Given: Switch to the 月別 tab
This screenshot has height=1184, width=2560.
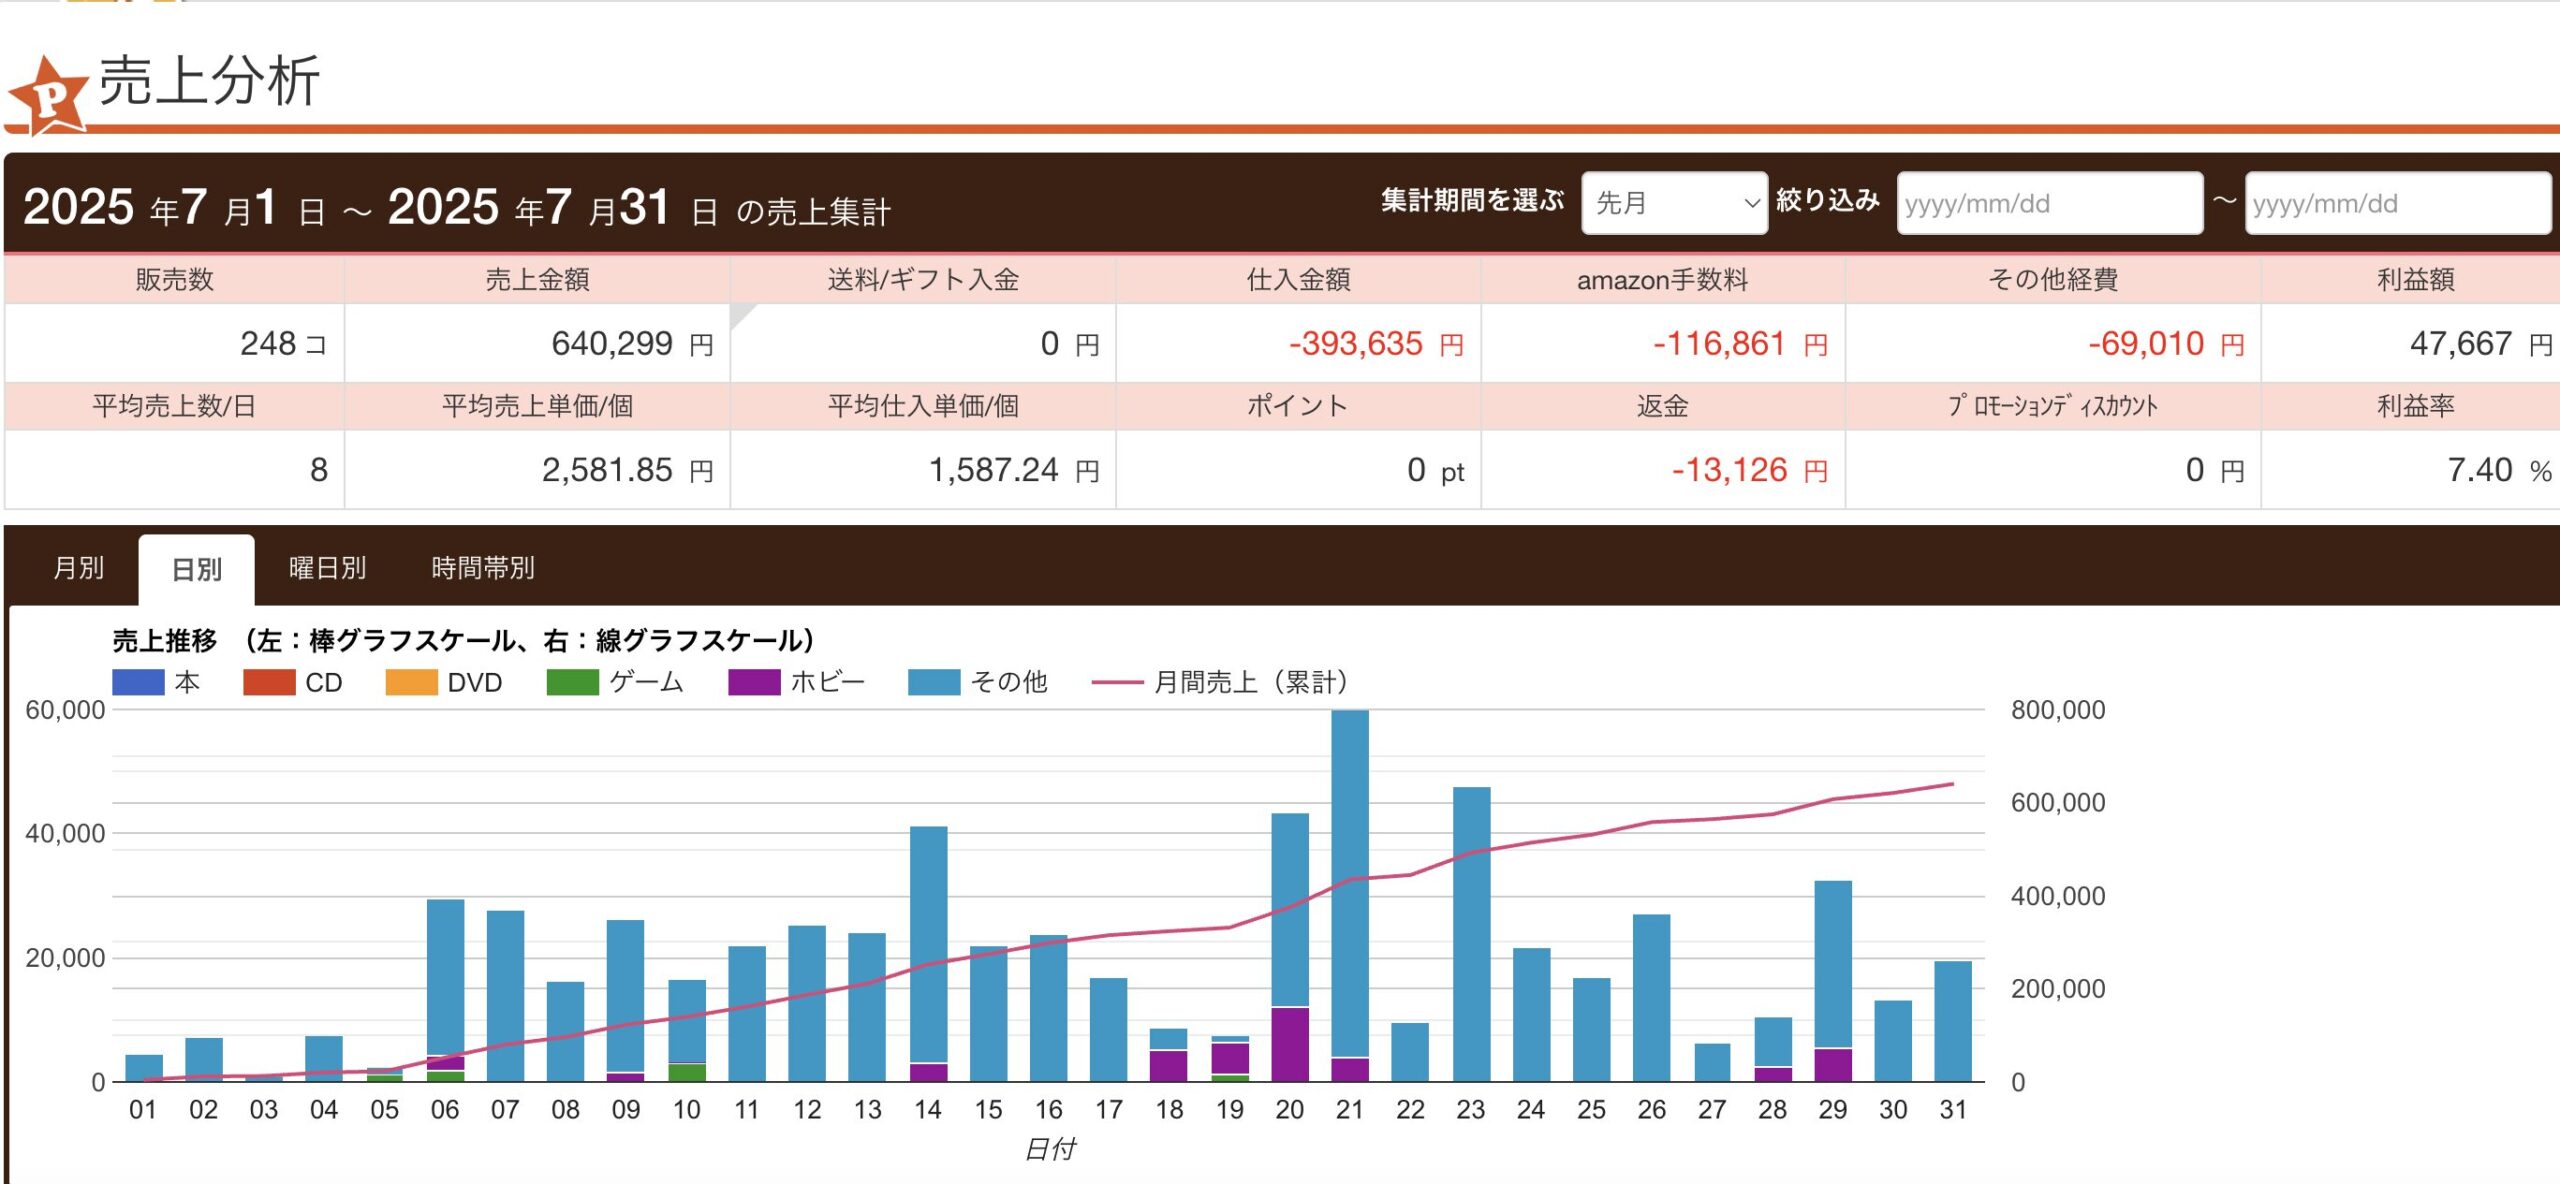Looking at the screenshot, I should [78, 568].
